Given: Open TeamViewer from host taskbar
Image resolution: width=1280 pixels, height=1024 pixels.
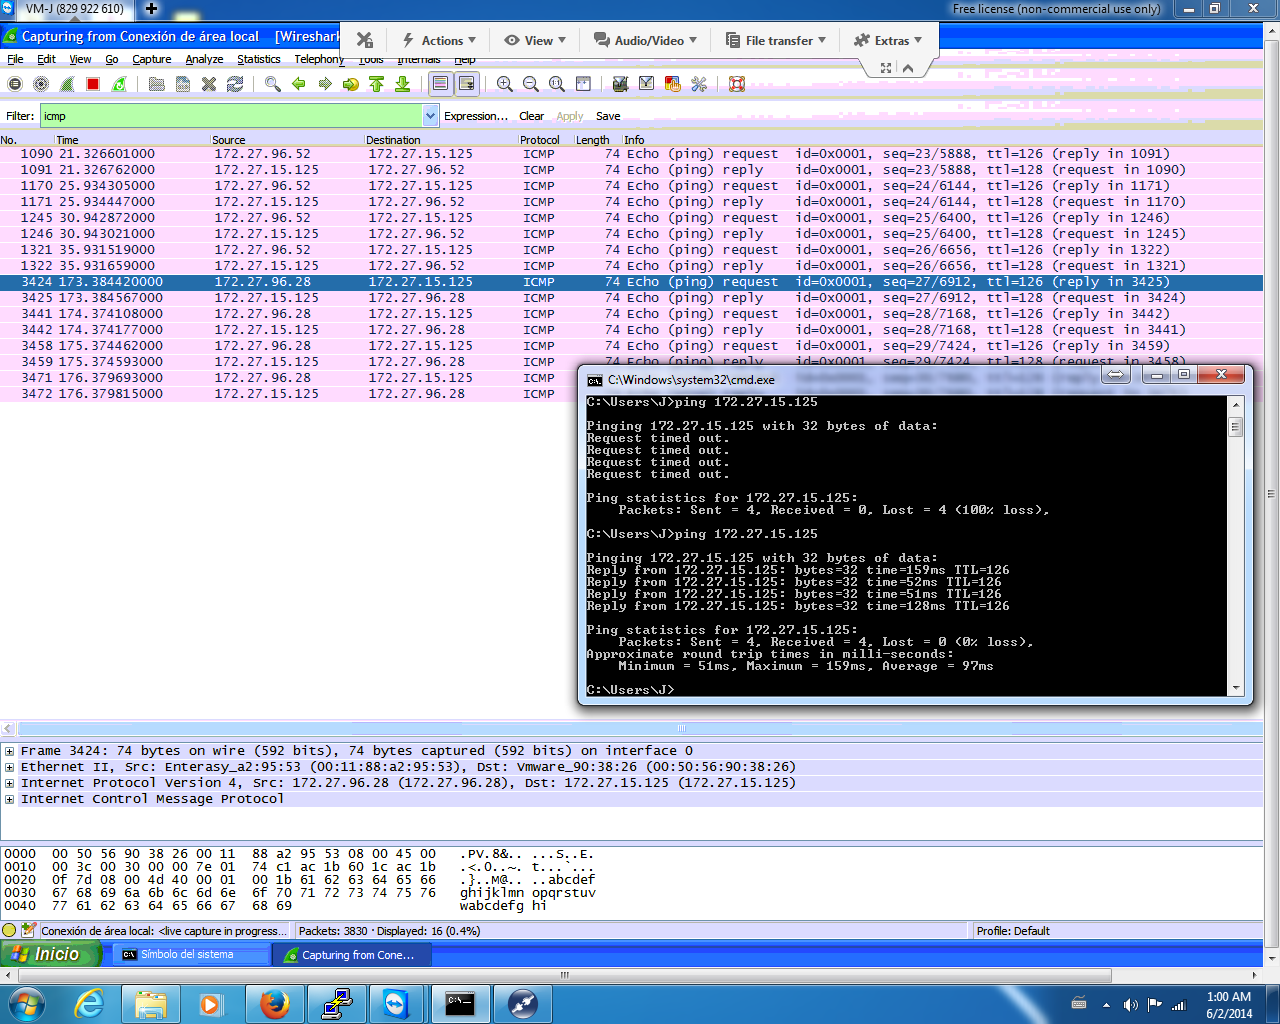Looking at the screenshot, I should (x=398, y=1003).
